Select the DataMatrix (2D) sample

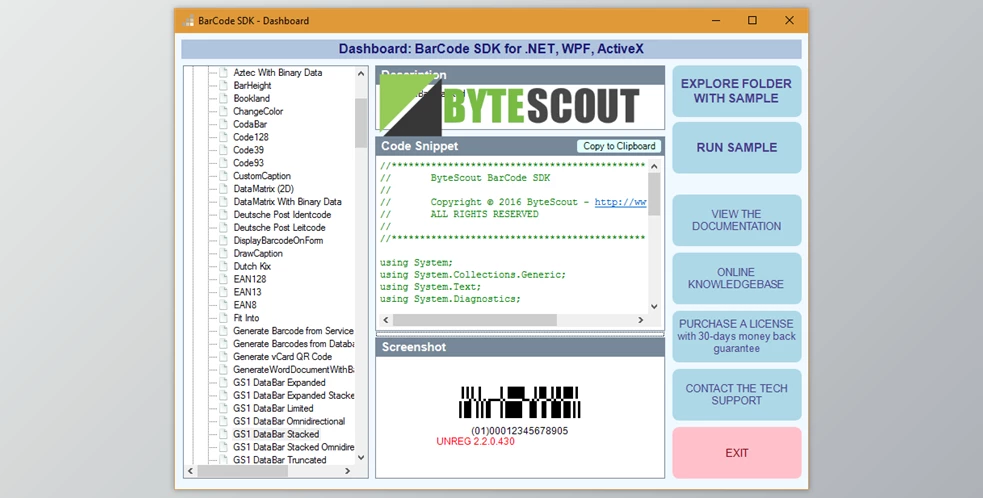point(263,189)
